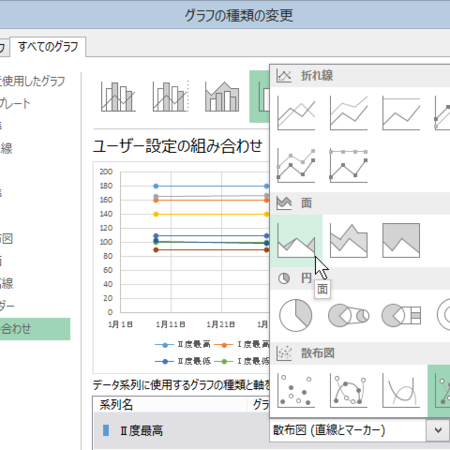
Task: Click the ユーザー設定の組み合わせ heading
Action: [177, 146]
